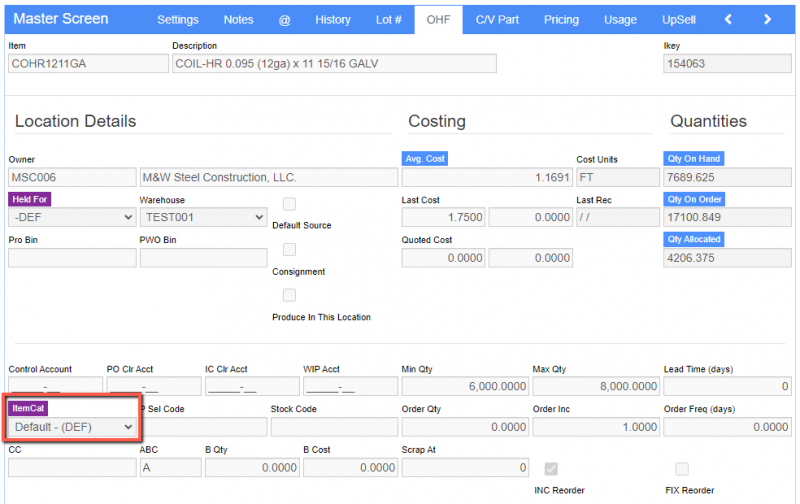
Task: Click into the Pro Bin field
Action: [72, 258]
